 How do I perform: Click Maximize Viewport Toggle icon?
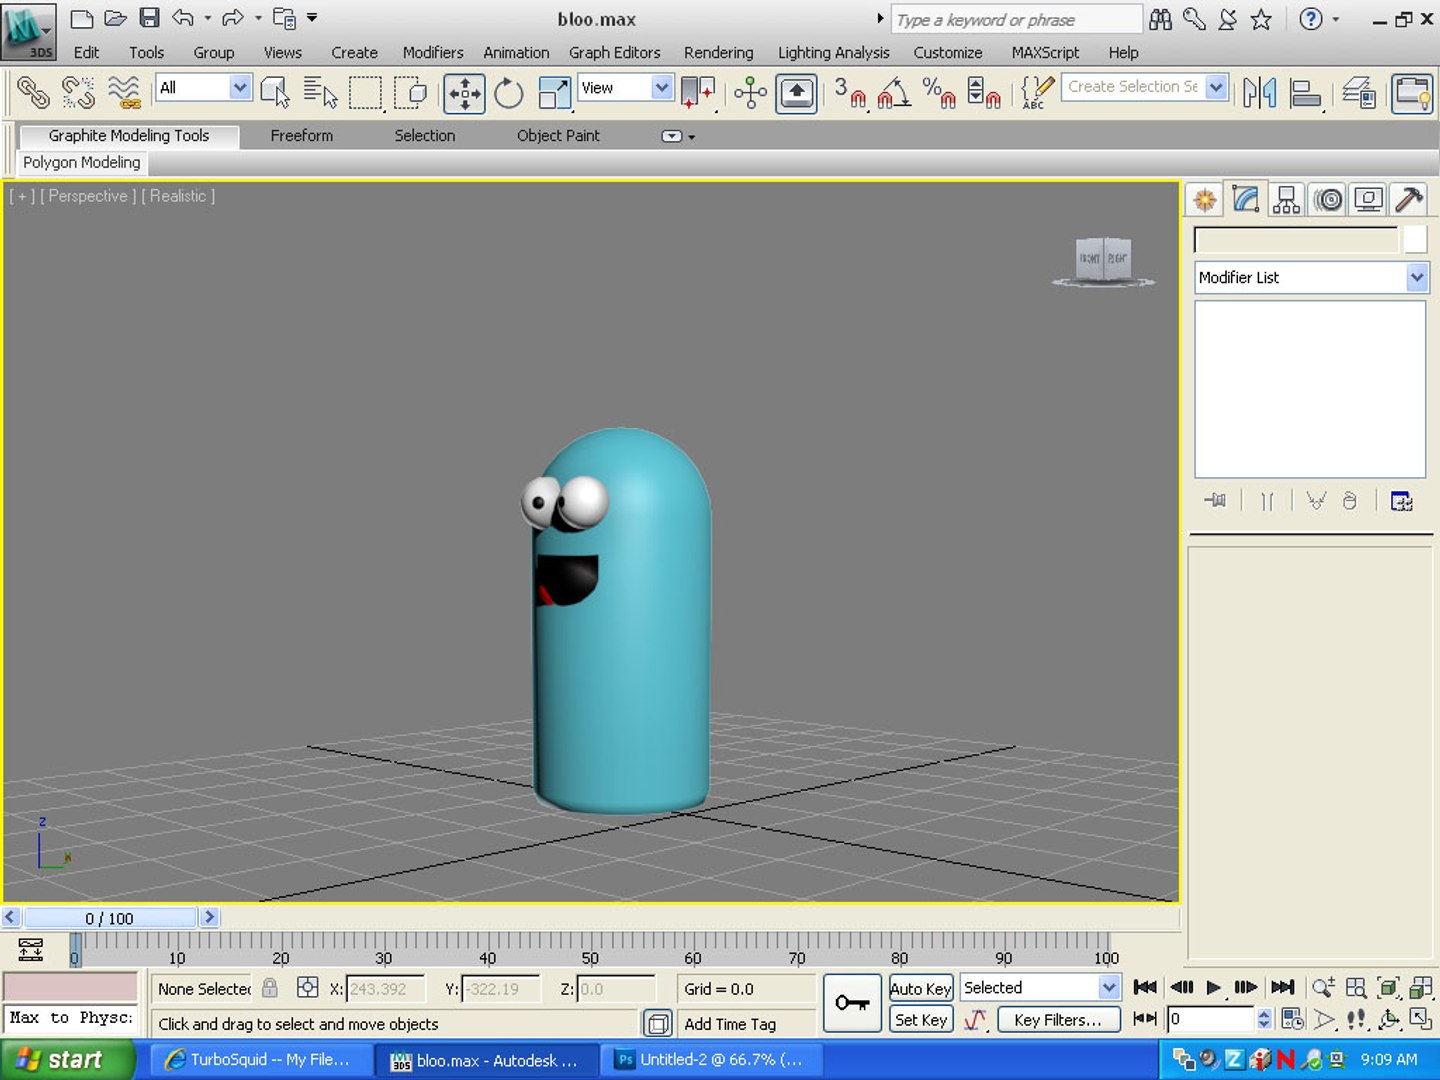(x=1421, y=1019)
